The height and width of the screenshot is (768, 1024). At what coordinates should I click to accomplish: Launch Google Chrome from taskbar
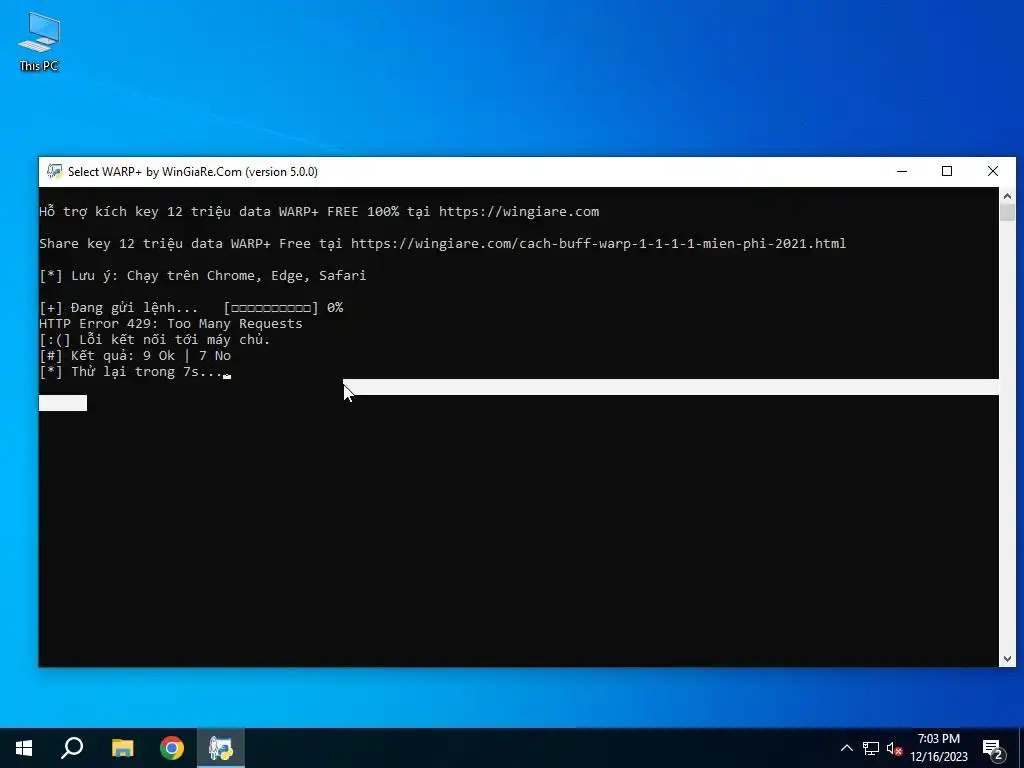pos(172,748)
